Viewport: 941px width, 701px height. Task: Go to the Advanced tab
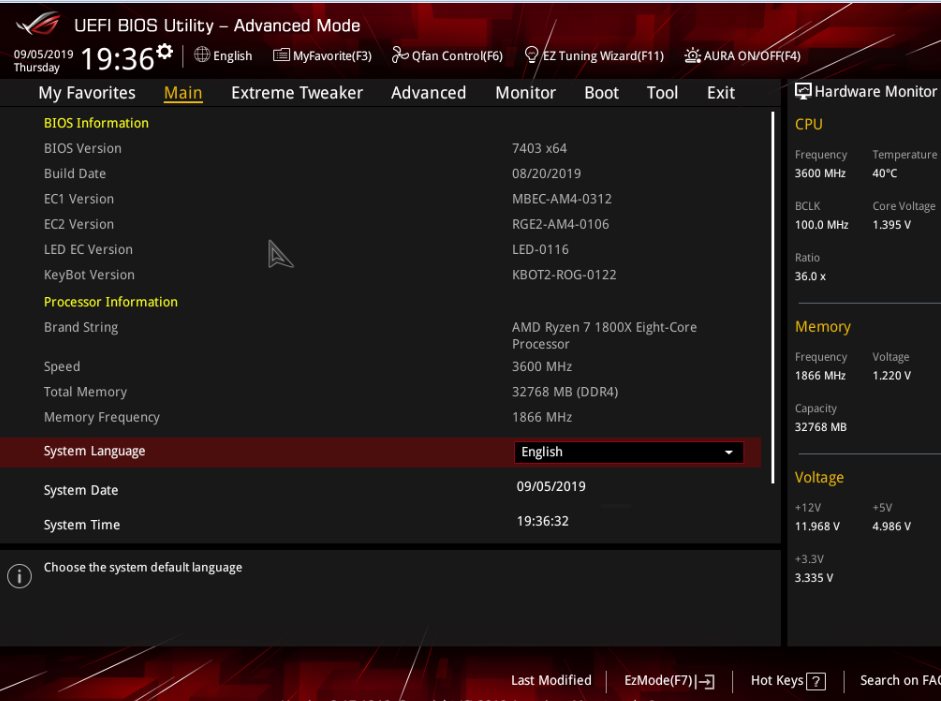coord(428,92)
